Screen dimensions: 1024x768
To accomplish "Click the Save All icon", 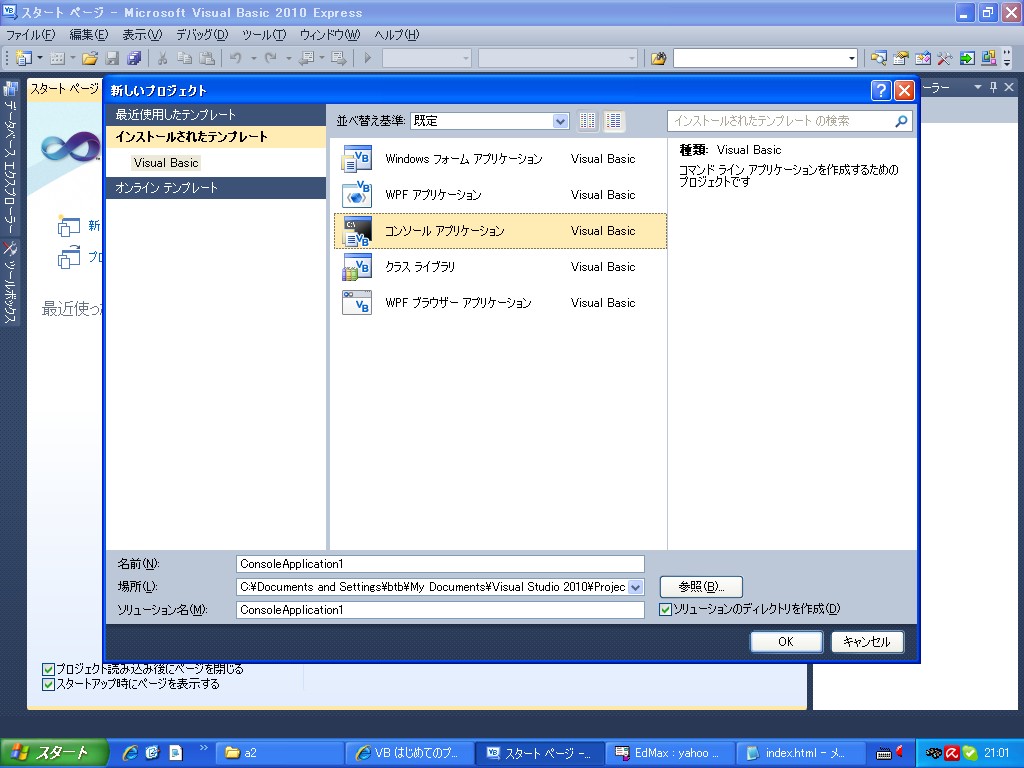I will [134, 59].
